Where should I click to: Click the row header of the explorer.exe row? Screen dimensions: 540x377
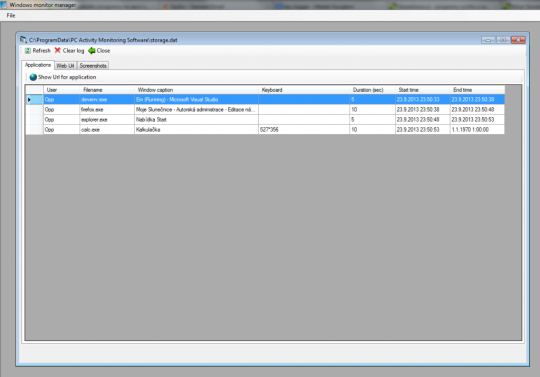(34, 119)
